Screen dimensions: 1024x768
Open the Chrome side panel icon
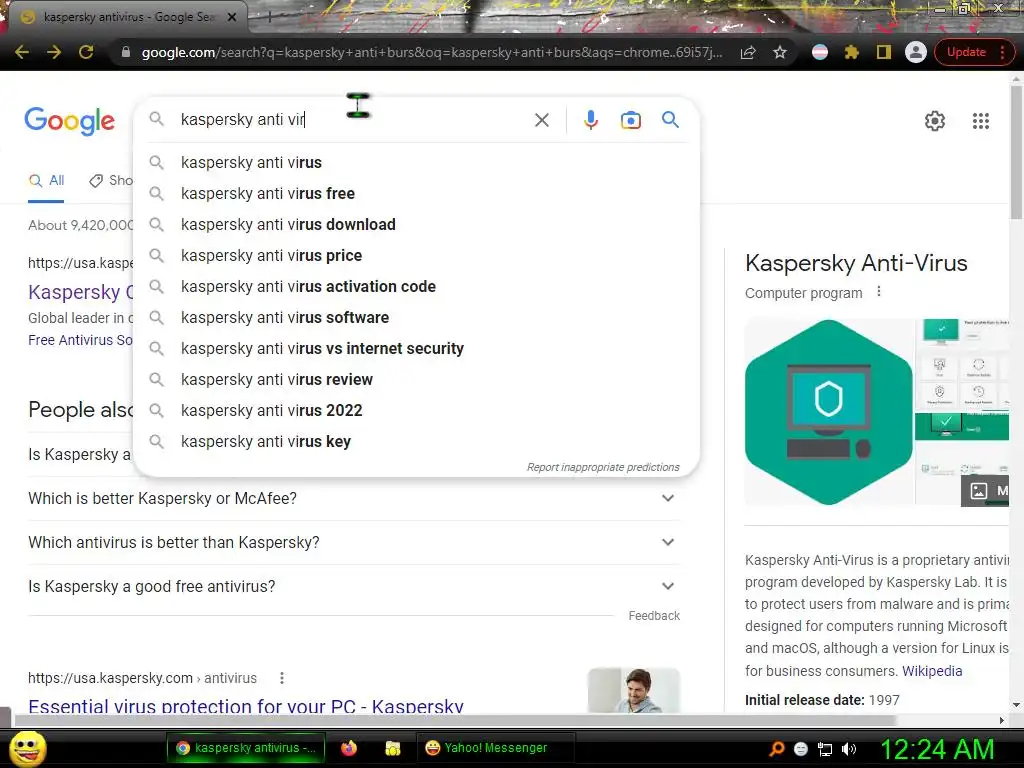tap(884, 52)
